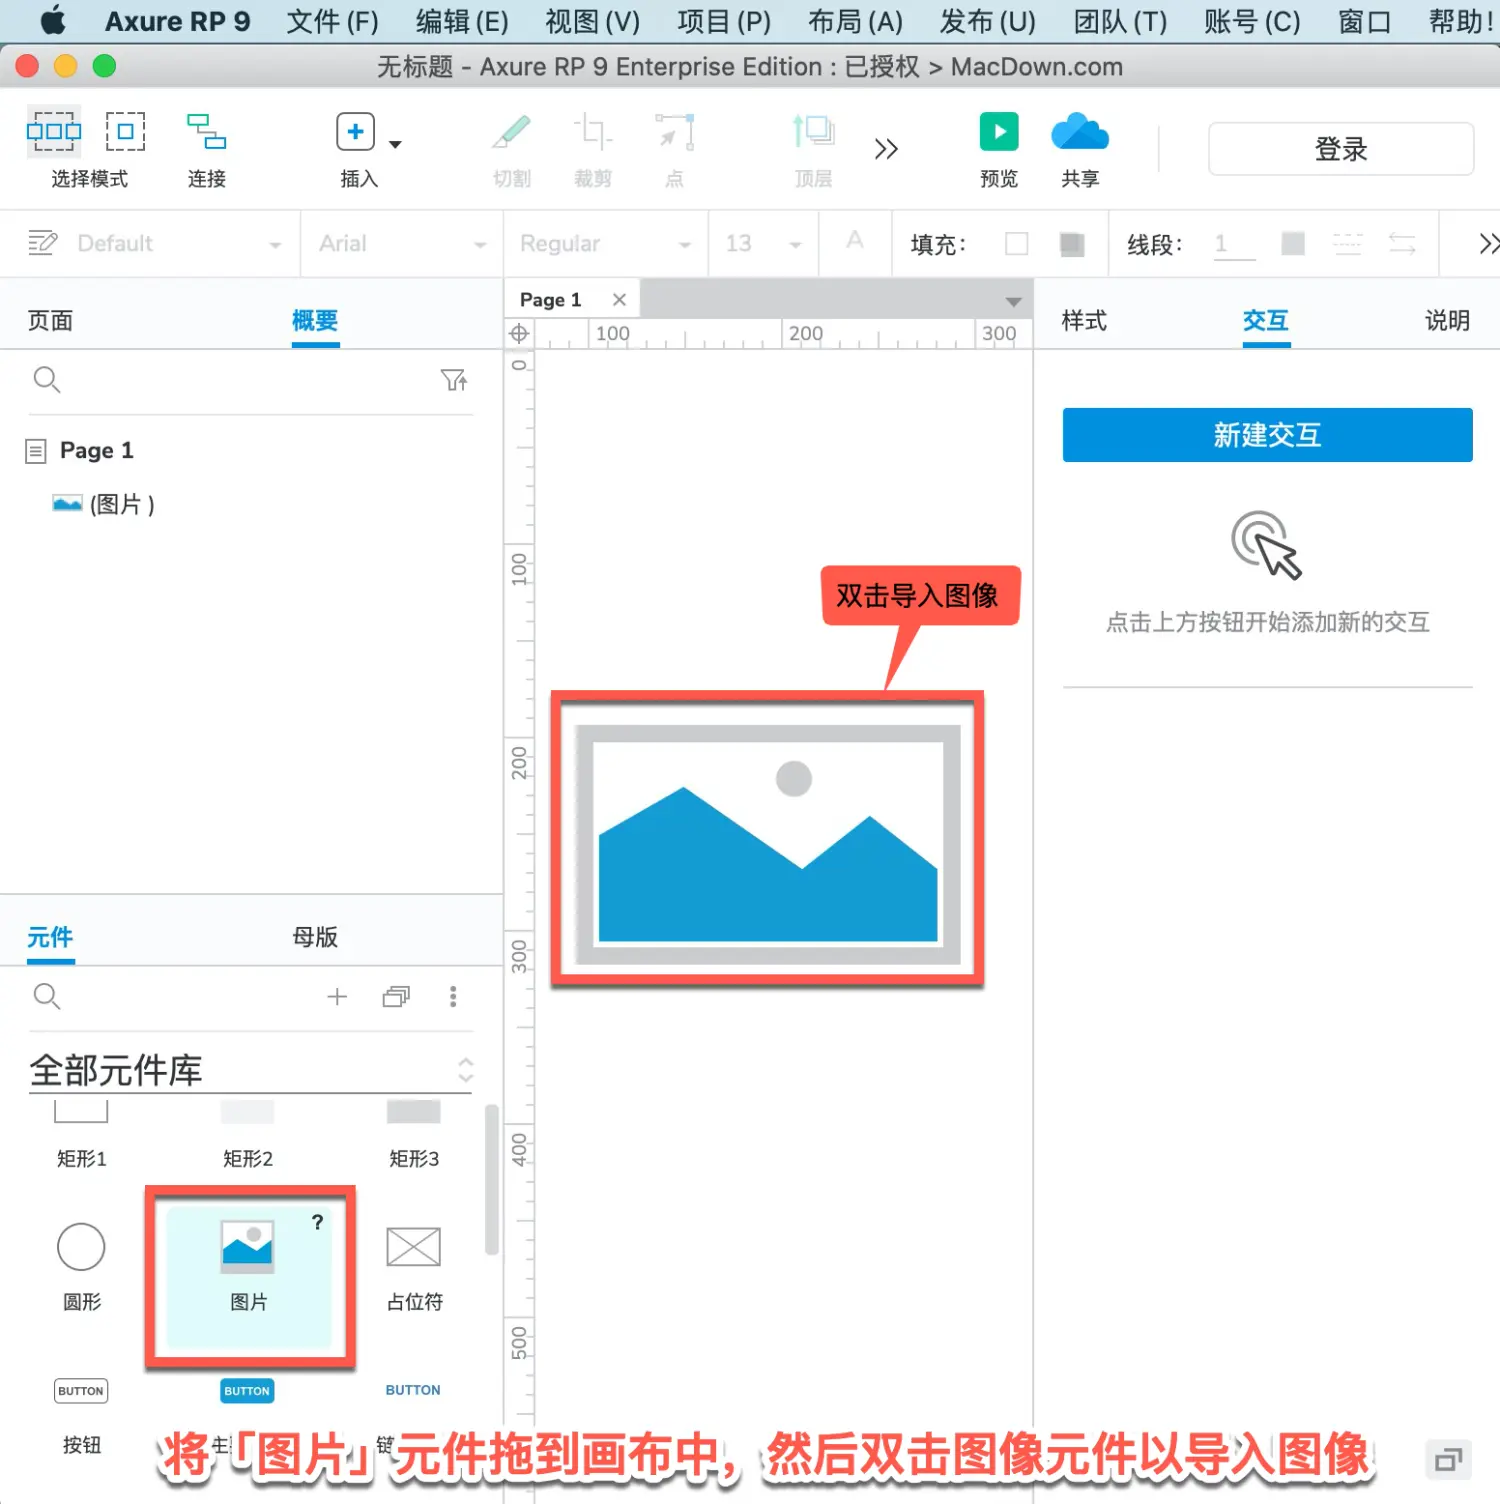Open the canvas tab list dropdown arrow
The image size is (1500, 1504).
1013,302
